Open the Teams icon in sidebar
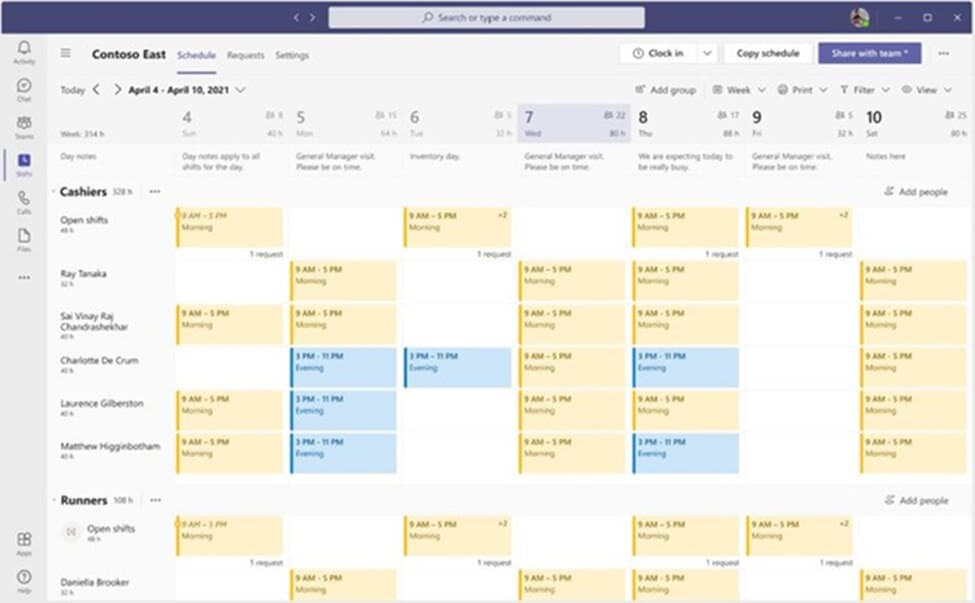The image size is (975, 603). click(x=24, y=127)
